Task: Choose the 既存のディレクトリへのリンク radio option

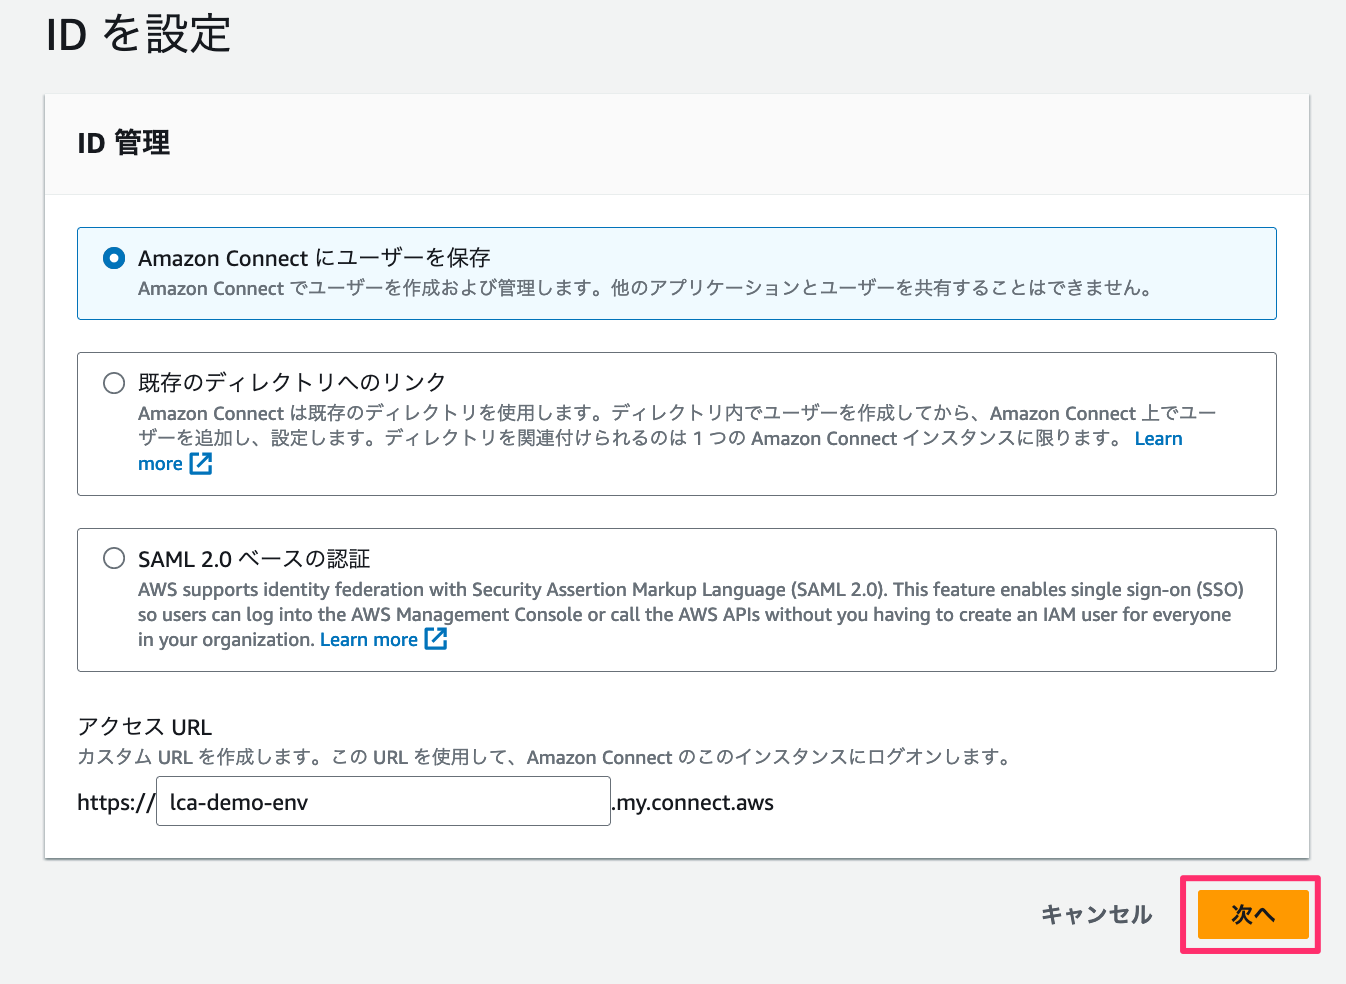Action: (114, 383)
